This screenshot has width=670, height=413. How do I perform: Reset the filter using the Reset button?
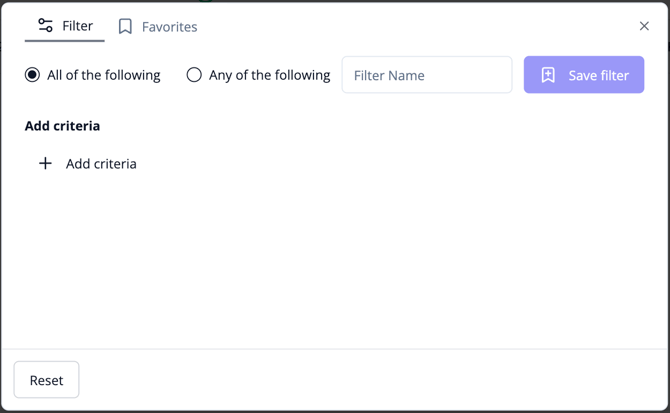tap(46, 380)
